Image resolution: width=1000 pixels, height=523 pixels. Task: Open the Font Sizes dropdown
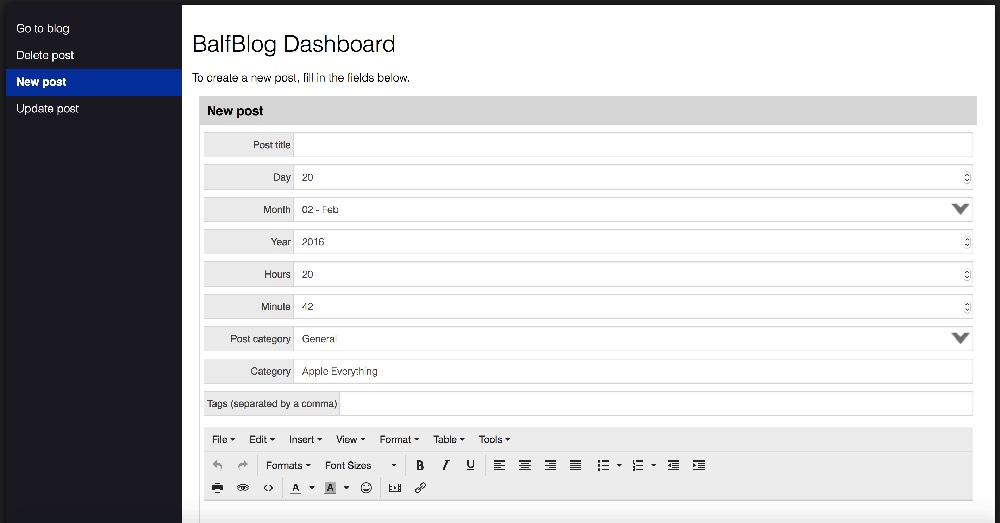coord(360,465)
